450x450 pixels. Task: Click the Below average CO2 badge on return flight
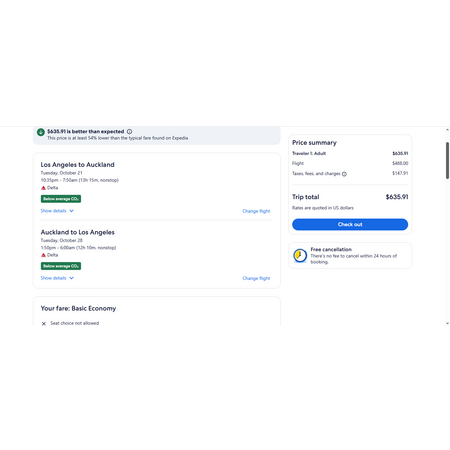pos(61,266)
